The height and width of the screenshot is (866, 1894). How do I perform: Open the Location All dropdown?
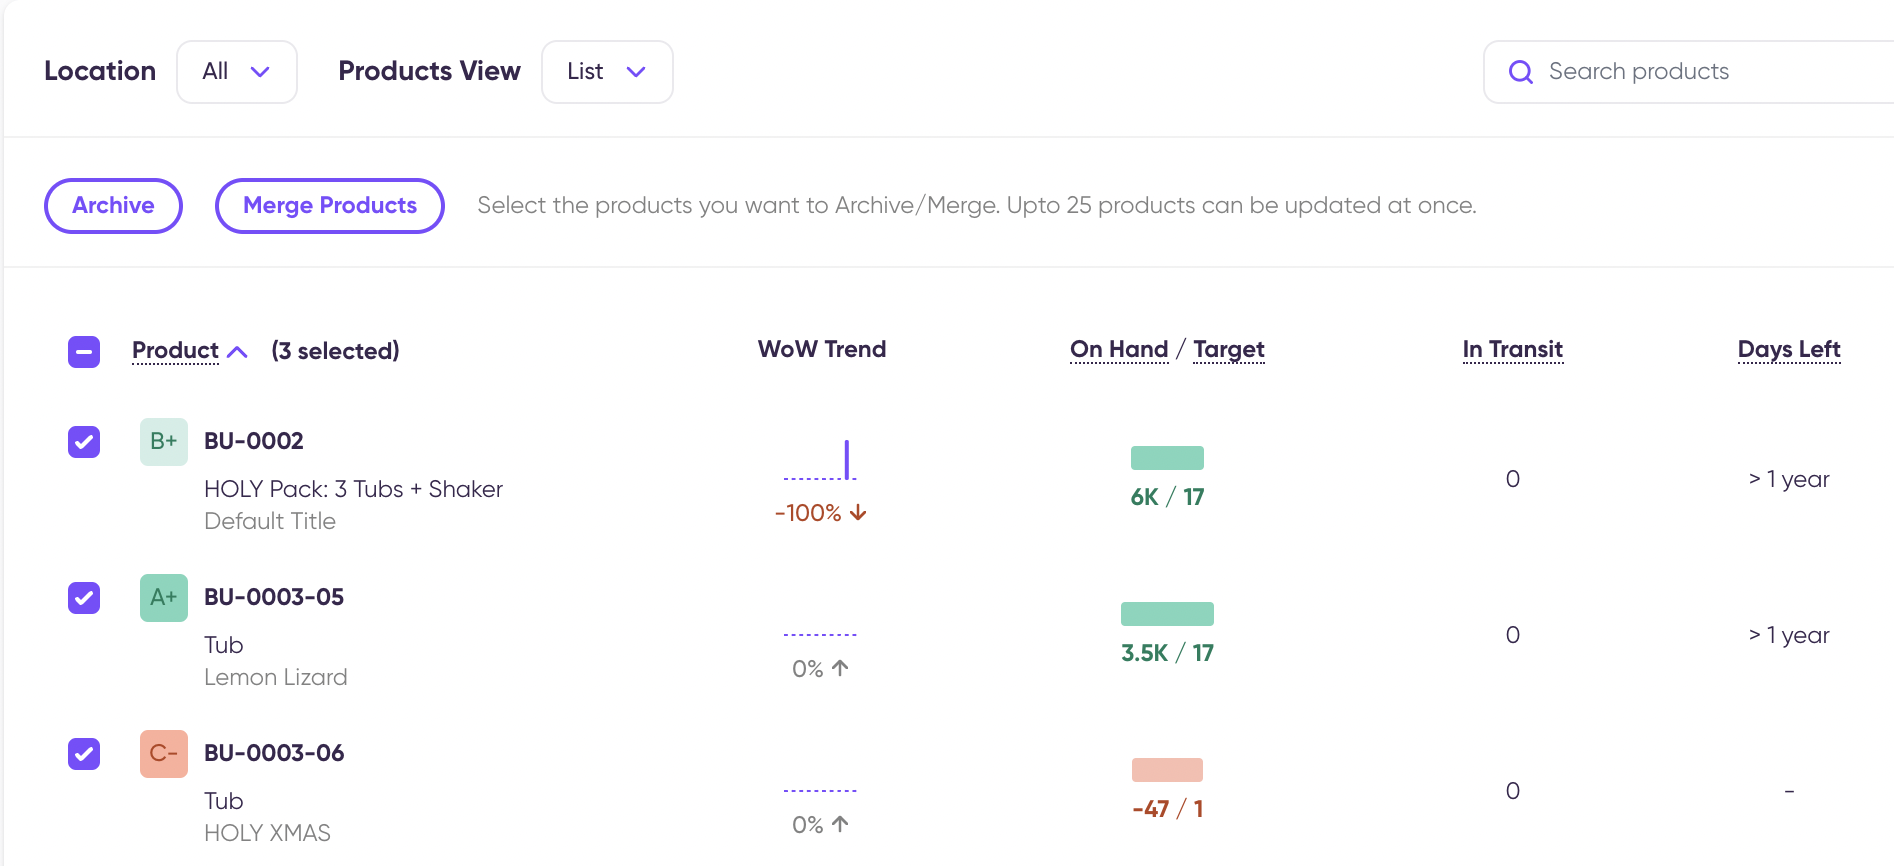click(x=237, y=72)
